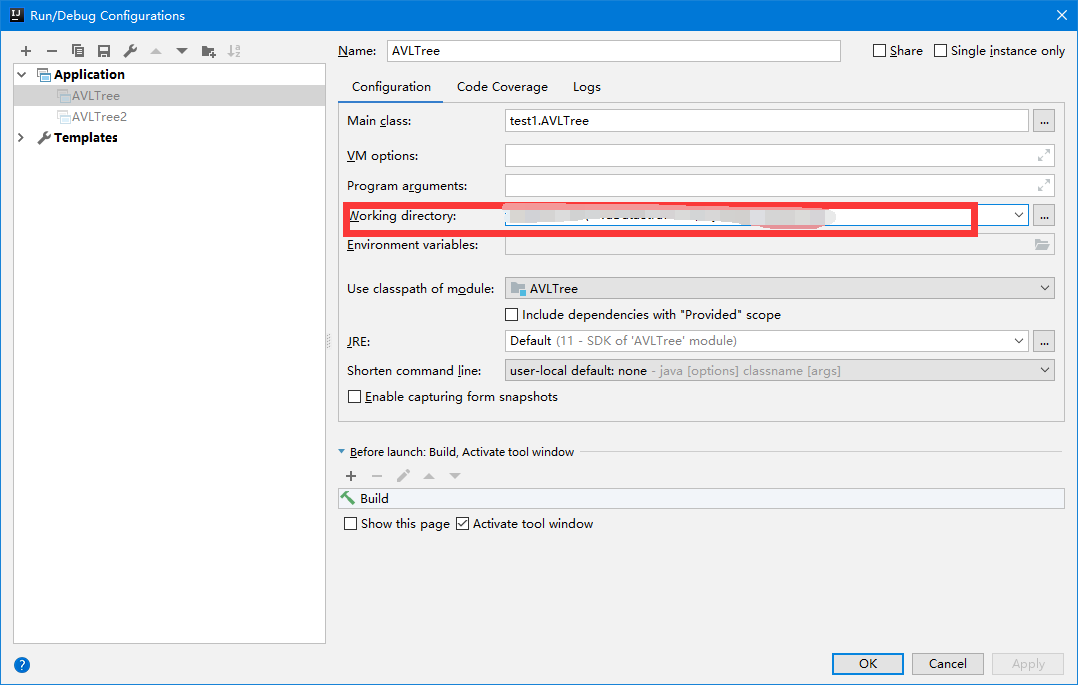The height and width of the screenshot is (685, 1078).
Task: Switch to Logs tab
Action: [586, 87]
